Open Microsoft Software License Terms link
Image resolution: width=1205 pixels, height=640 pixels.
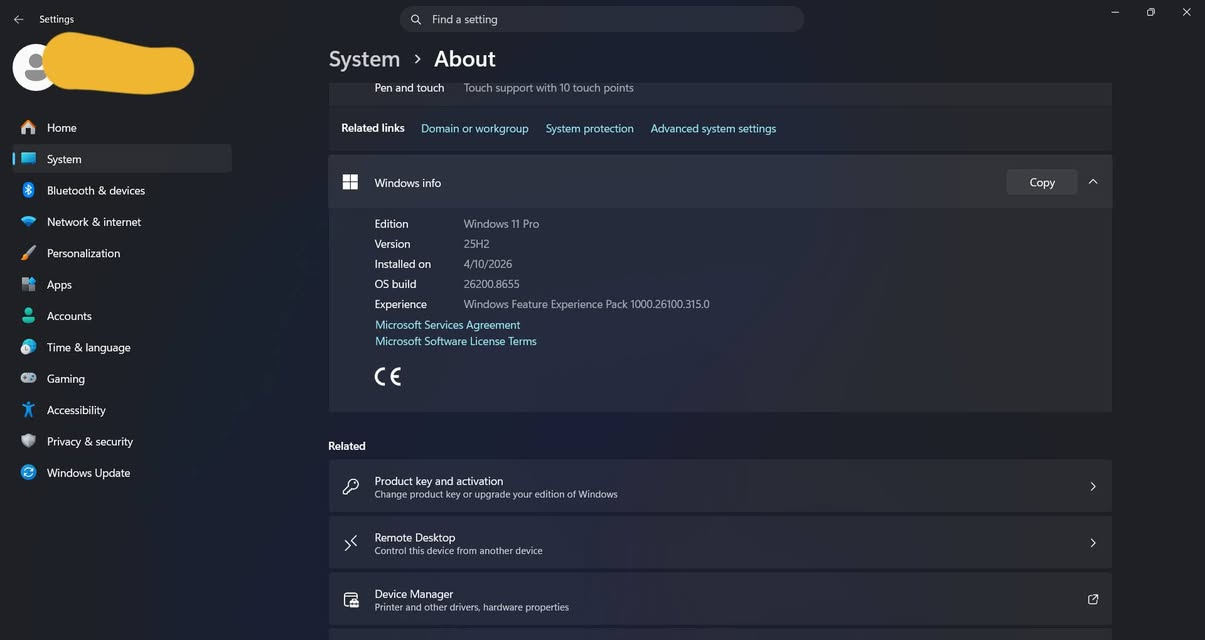click(456, 341)
